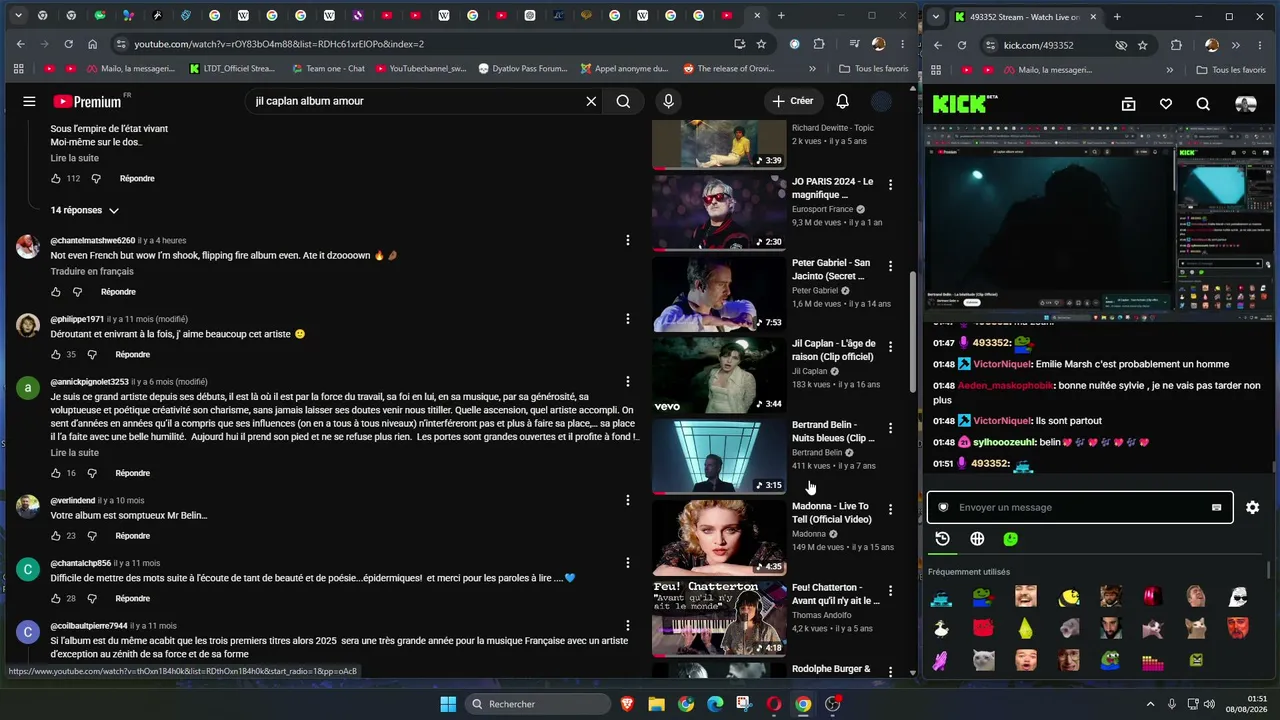Dislike the comment by @chantelmatshwe6260
The height and width of the screenshot is (720, 1280).
(x=77, y=292)
